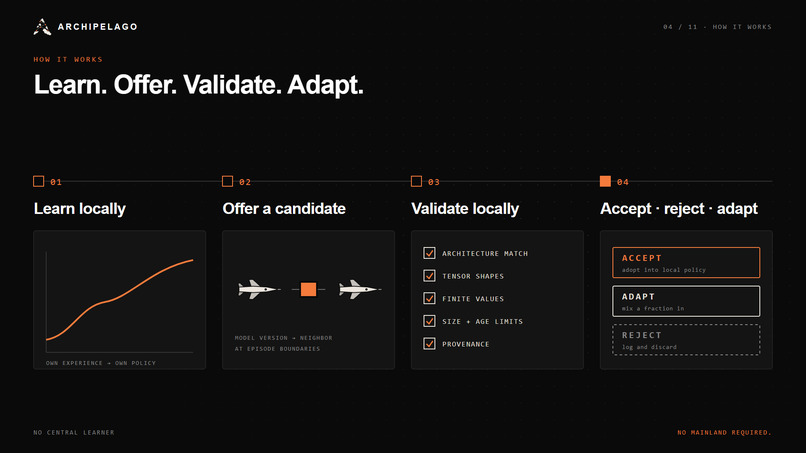The image size is (806, 453).
Task: Click the 'Offer a candidate' heading
Action: point(284,209)
